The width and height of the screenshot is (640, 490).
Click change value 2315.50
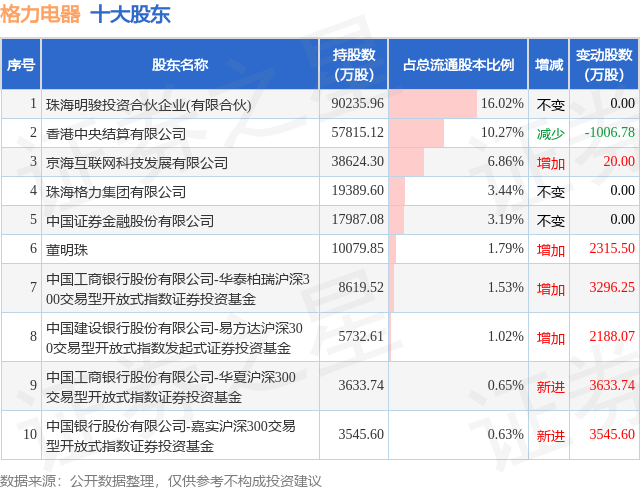pyautogui.click(x=612, y=248)
